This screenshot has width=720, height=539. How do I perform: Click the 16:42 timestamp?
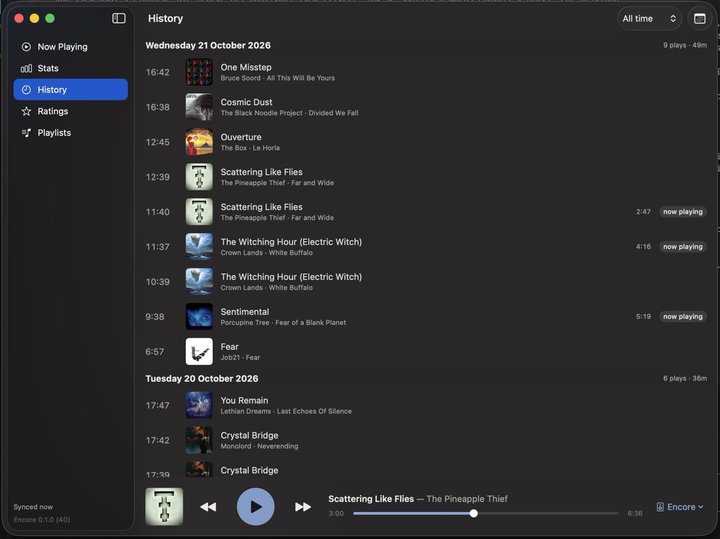coord(158,72)
